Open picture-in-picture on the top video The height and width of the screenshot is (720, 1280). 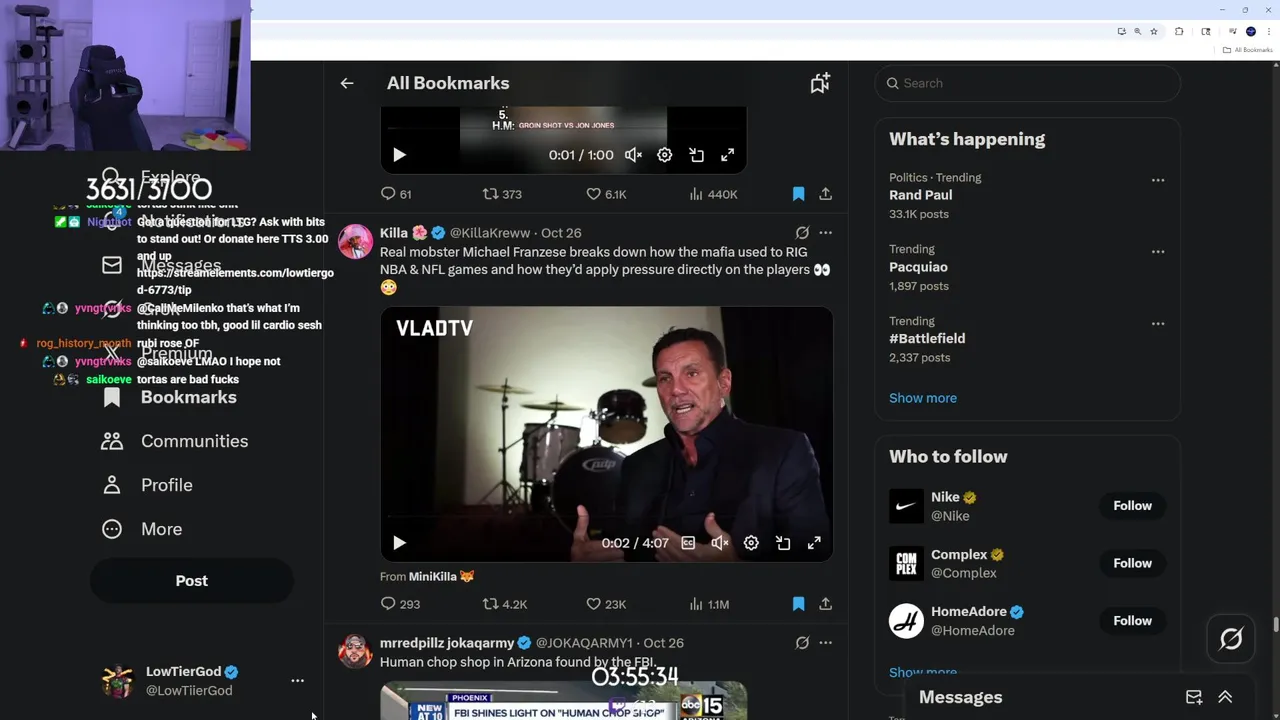697,155
